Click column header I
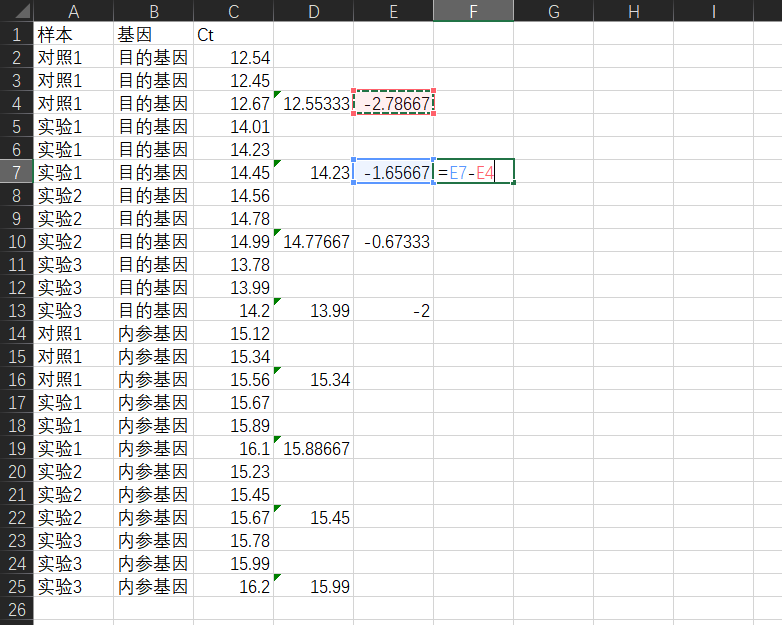This screenshot has height=625, width=782. click(713, 10)
